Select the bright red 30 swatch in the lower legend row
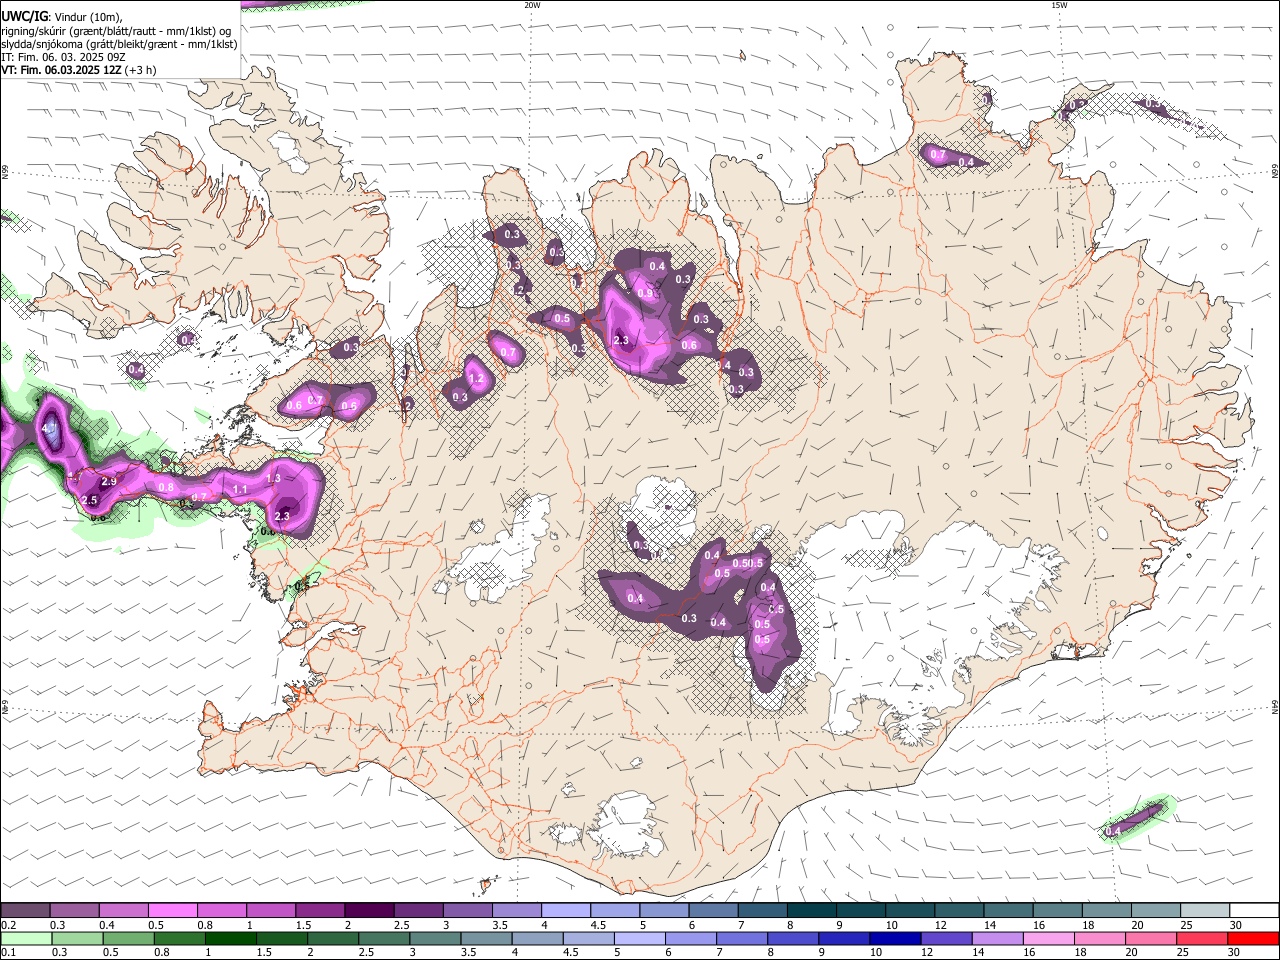1280x960 pixels. point(1253,938)
